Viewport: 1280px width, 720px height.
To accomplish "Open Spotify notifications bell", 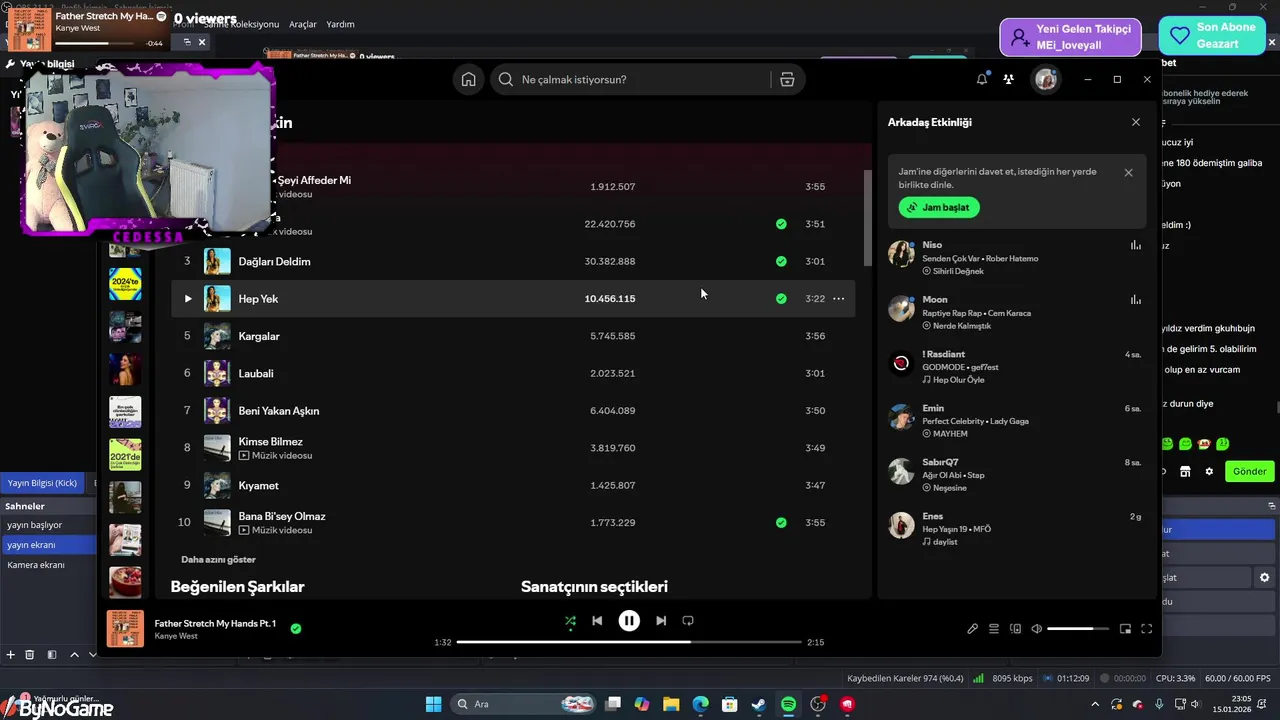I will (982, 79).
